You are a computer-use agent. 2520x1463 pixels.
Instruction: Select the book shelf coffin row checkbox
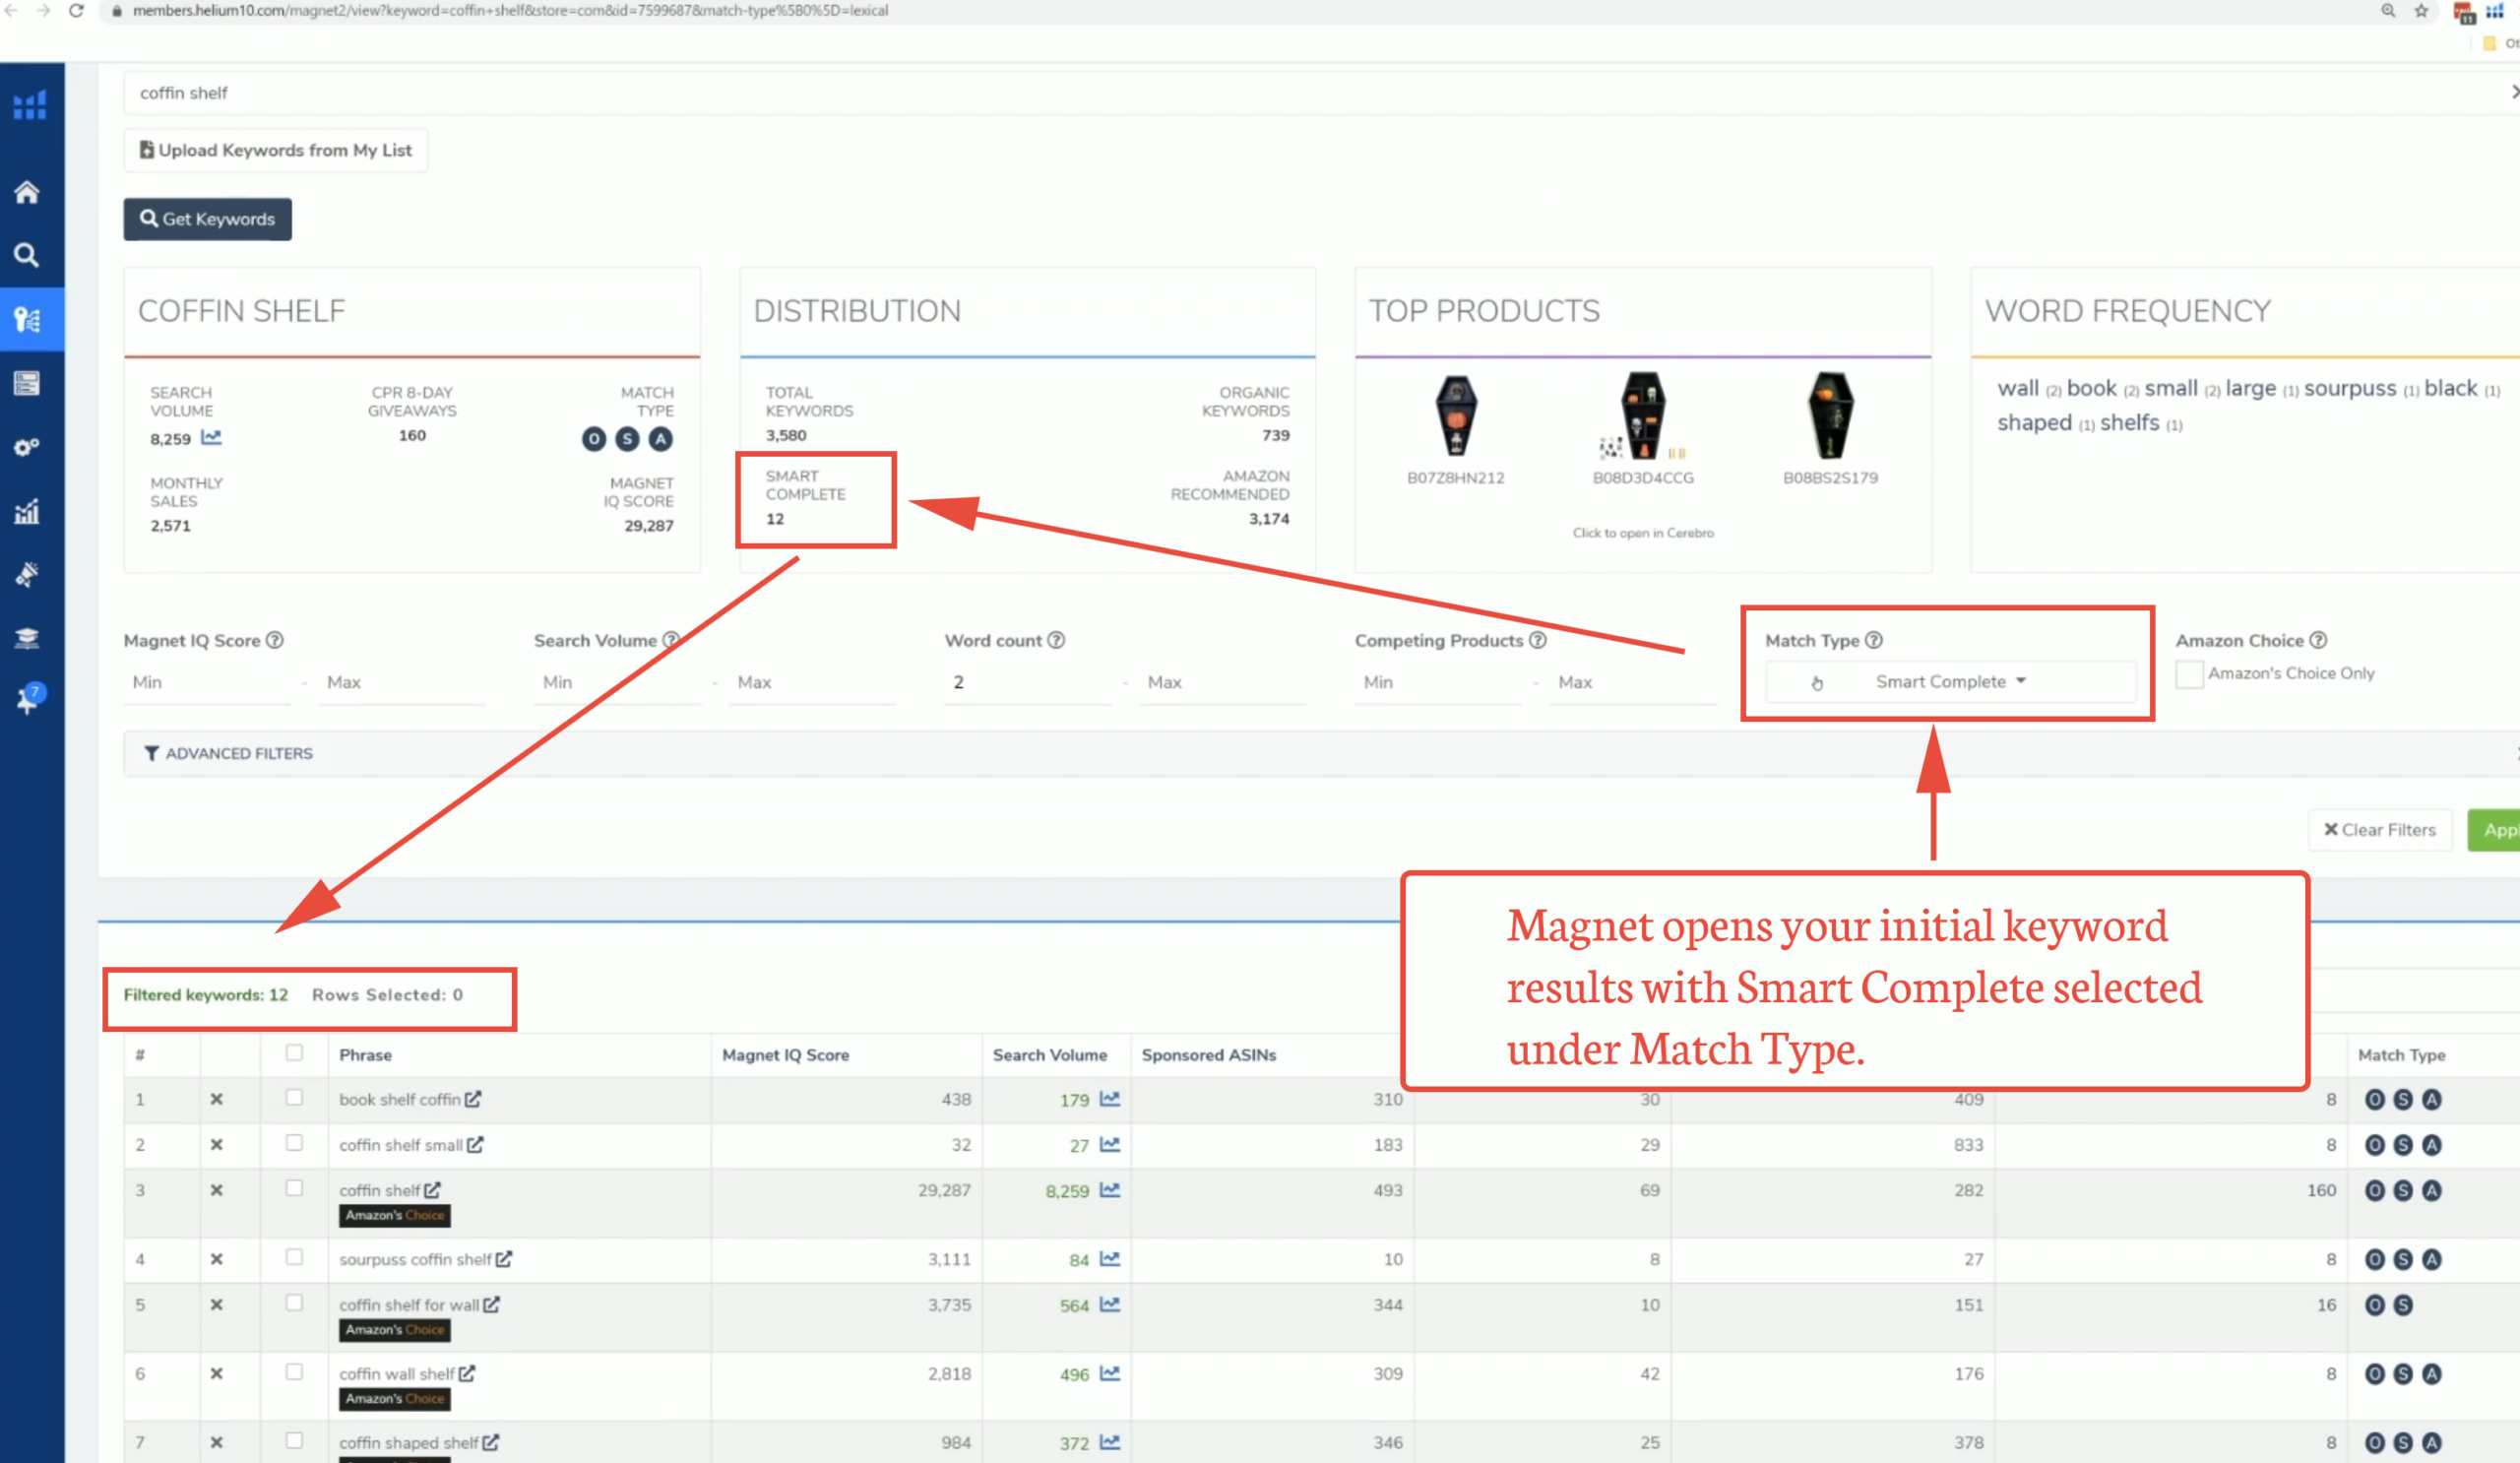click(x=294, y=1097)
